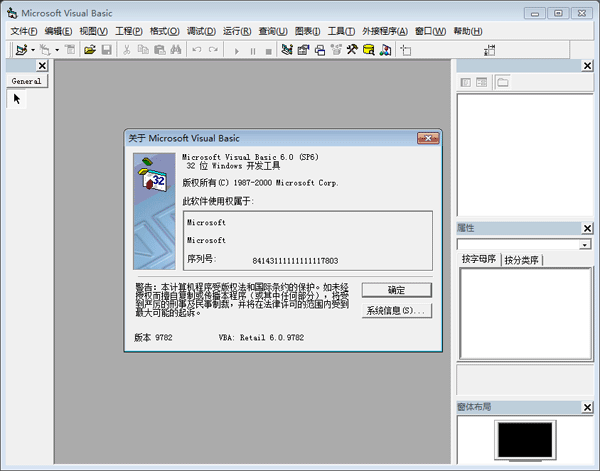Click the Visual Basic 32 artwork in About dialog

tap(154, 212)
